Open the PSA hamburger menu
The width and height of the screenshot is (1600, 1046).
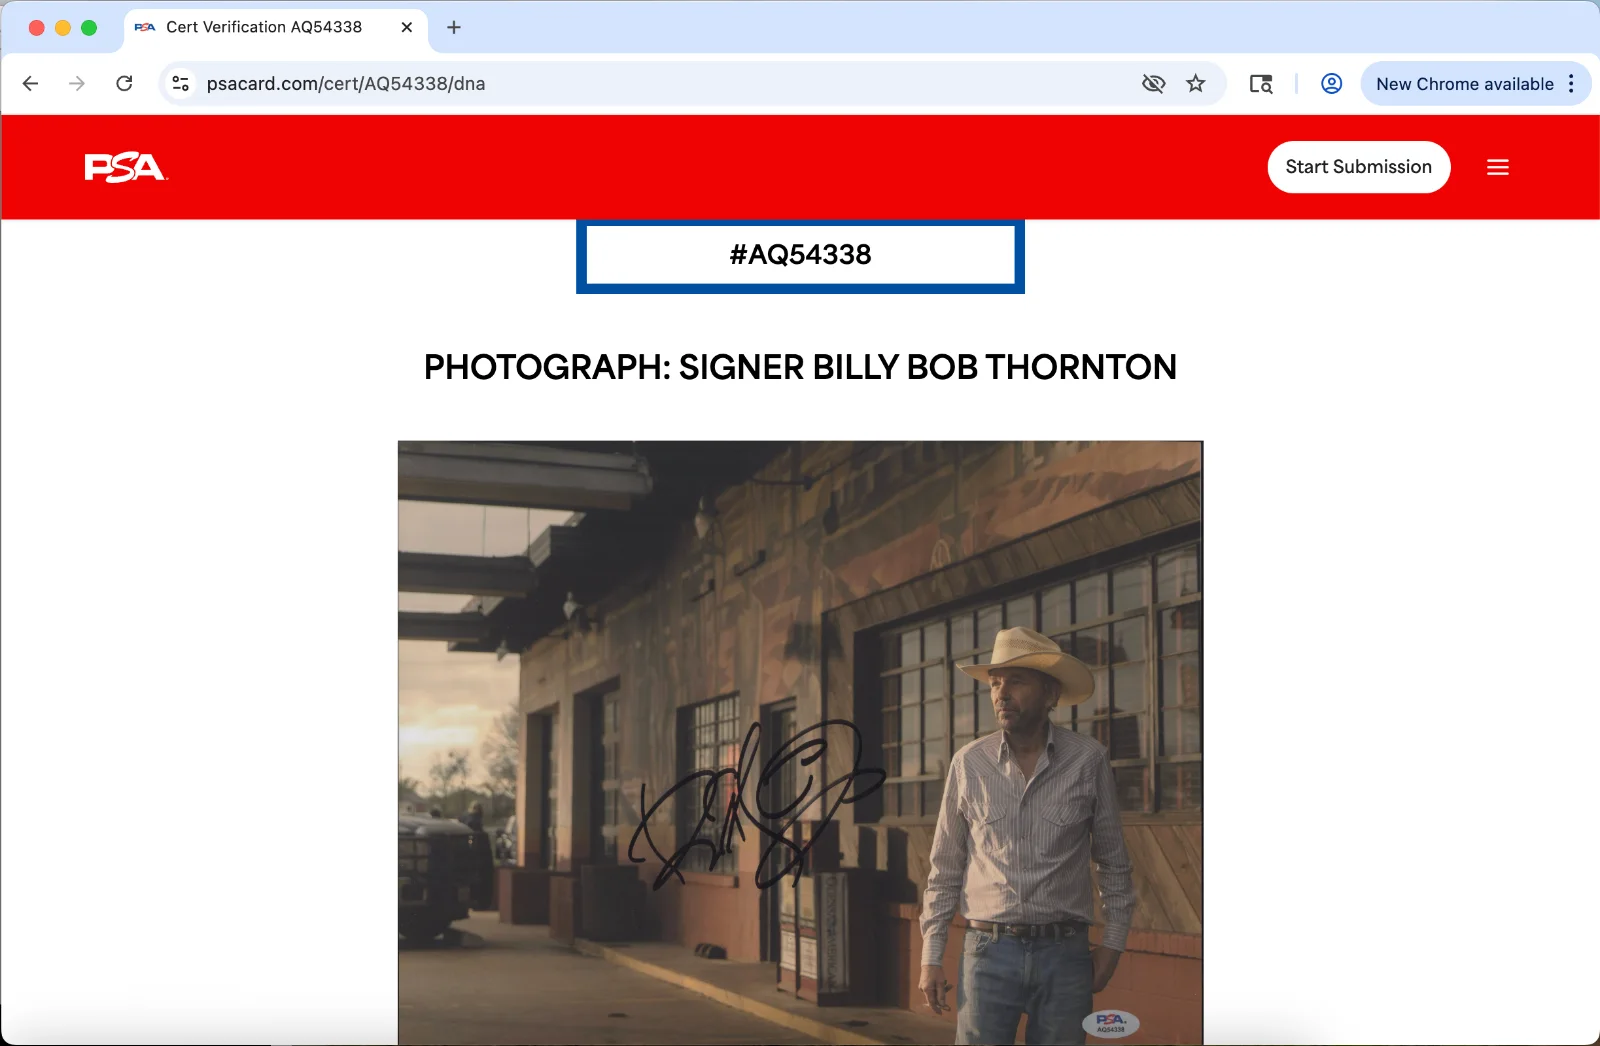1498,167
